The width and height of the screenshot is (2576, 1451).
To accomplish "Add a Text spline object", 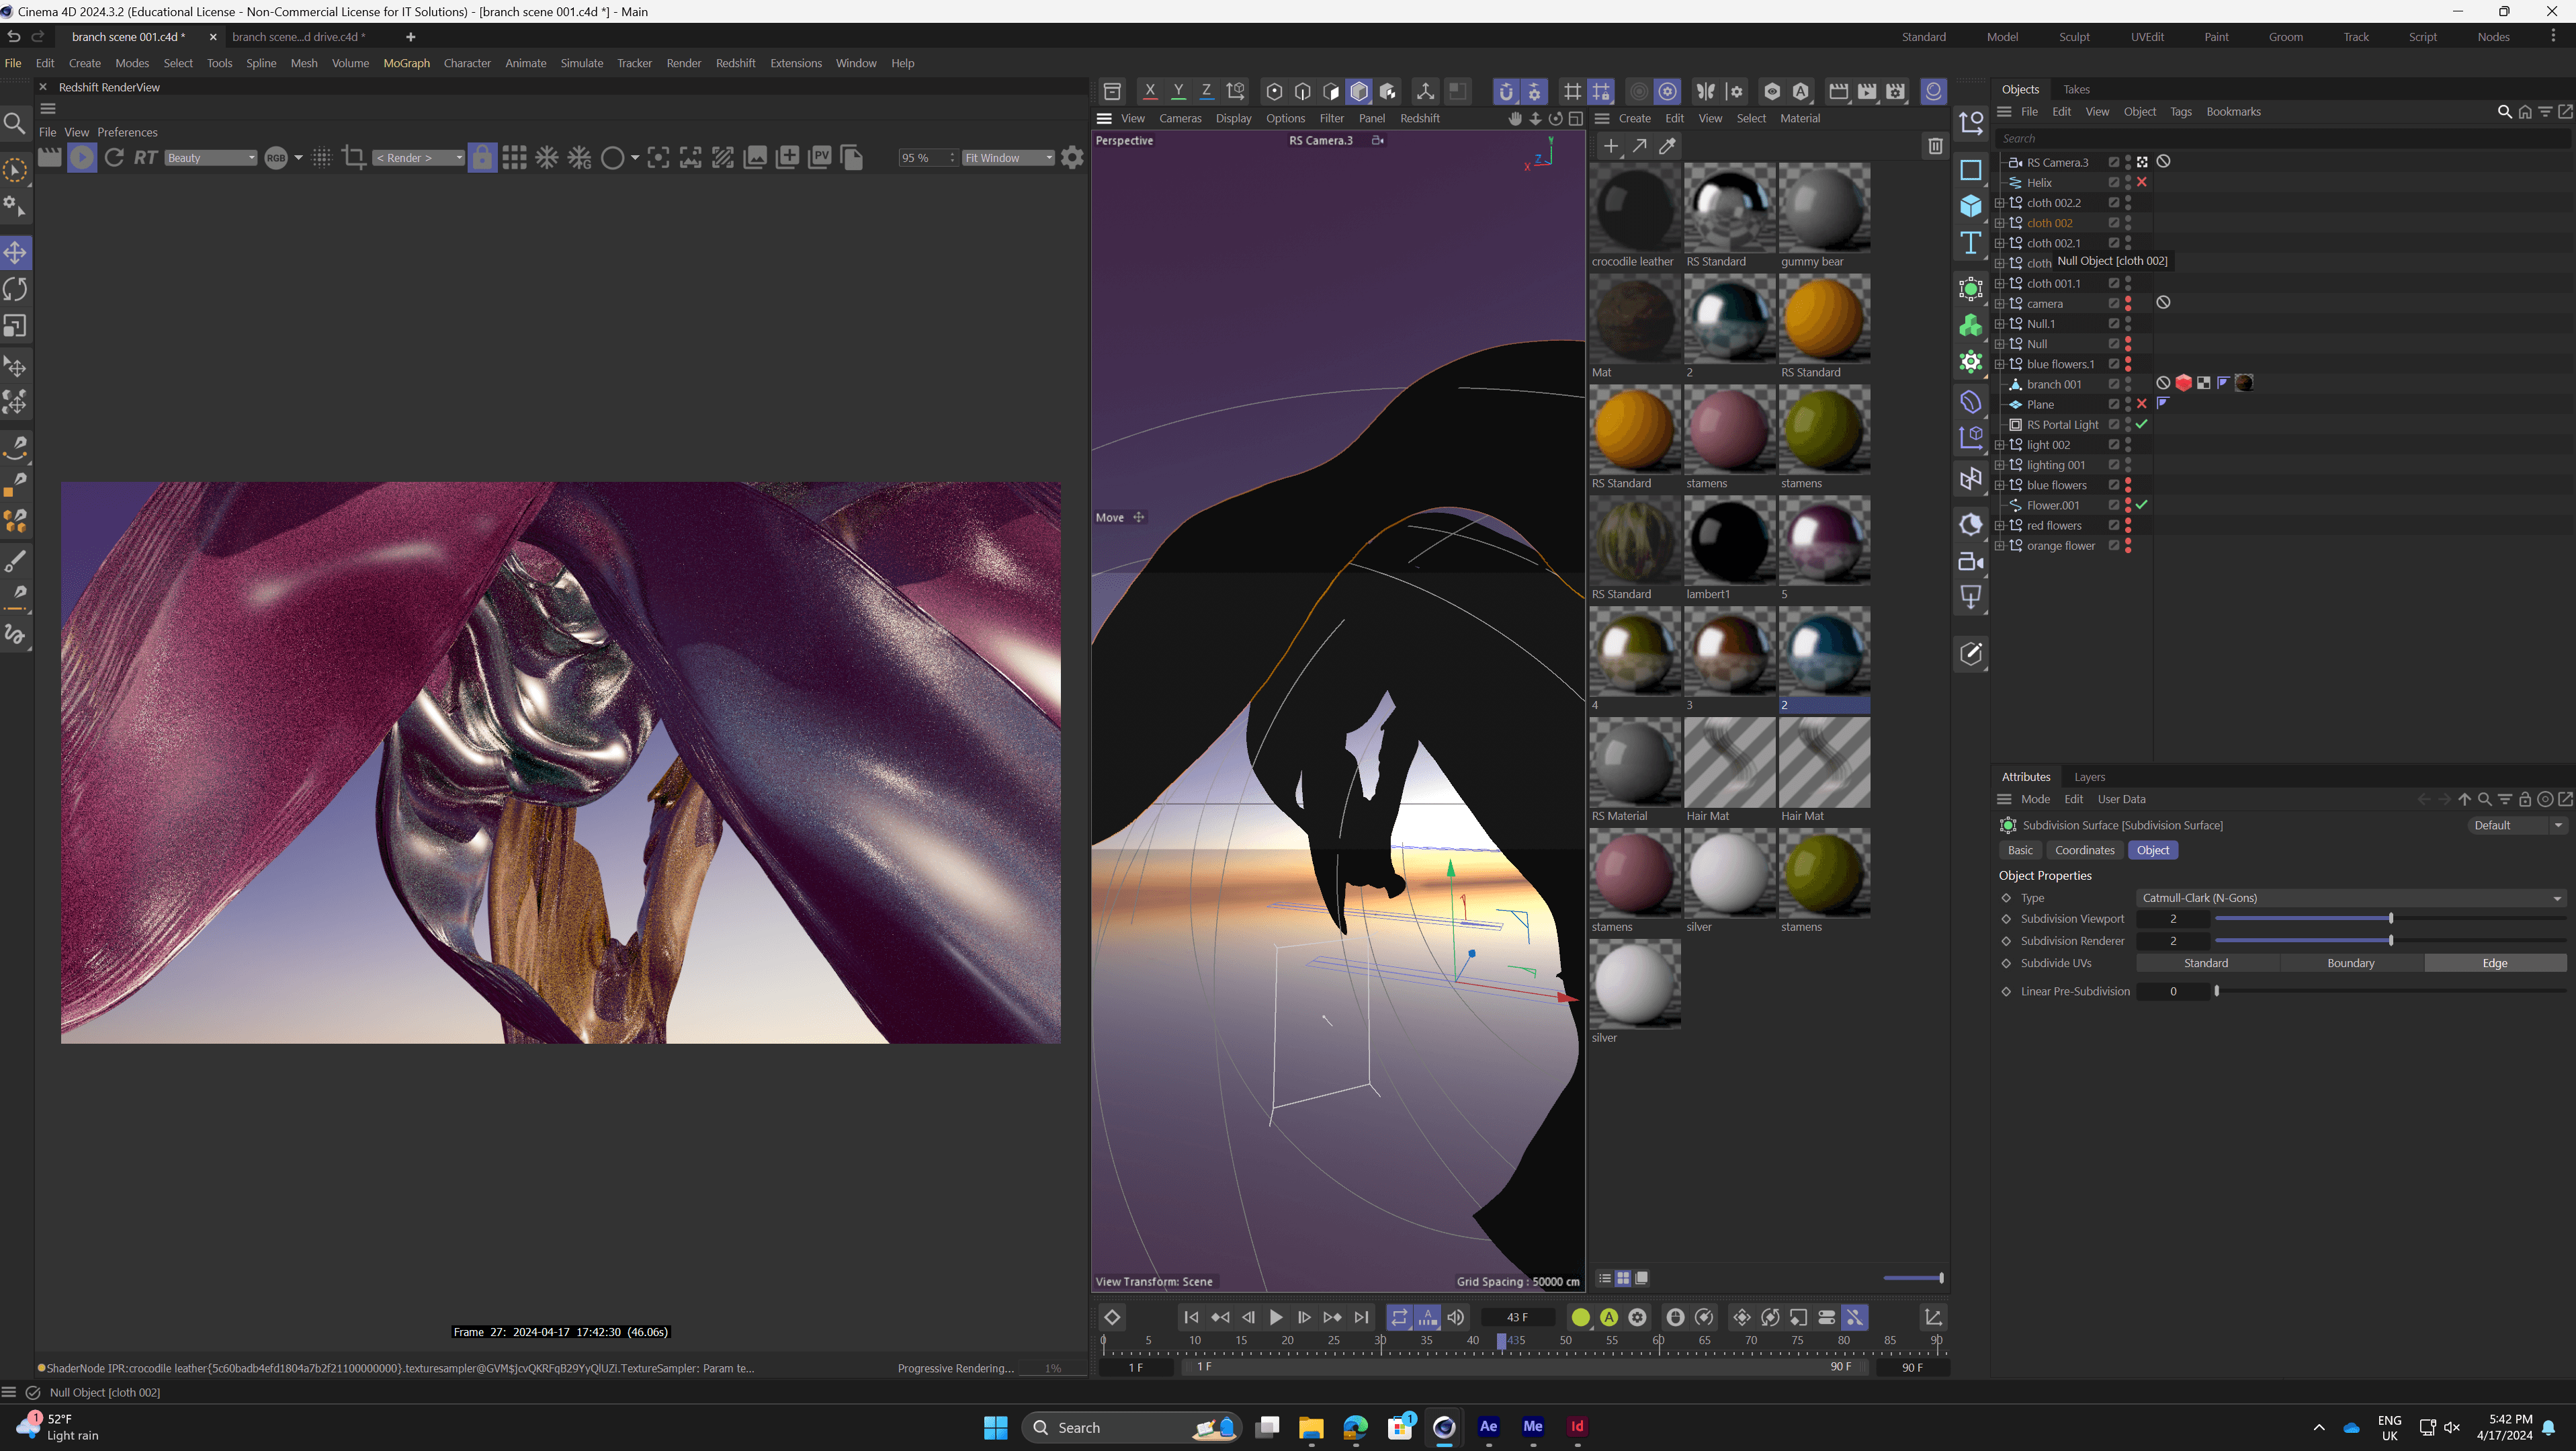I will pyautogui.click(x=1971, y=243).
